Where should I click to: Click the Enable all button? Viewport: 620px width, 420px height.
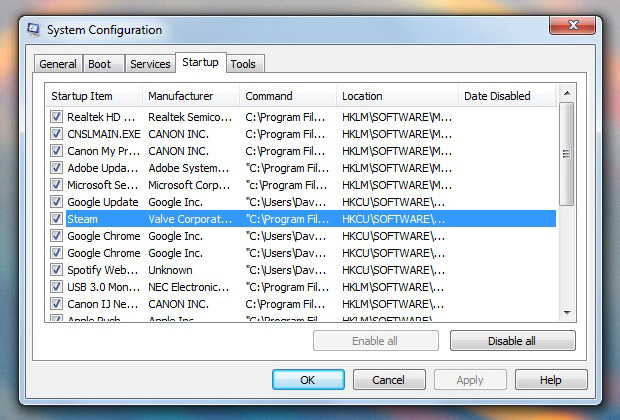[x=375, y=341]
